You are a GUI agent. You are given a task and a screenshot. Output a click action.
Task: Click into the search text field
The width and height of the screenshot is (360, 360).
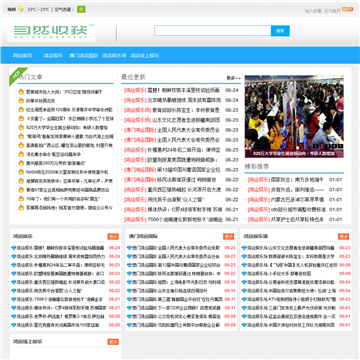tap(213, 31)
